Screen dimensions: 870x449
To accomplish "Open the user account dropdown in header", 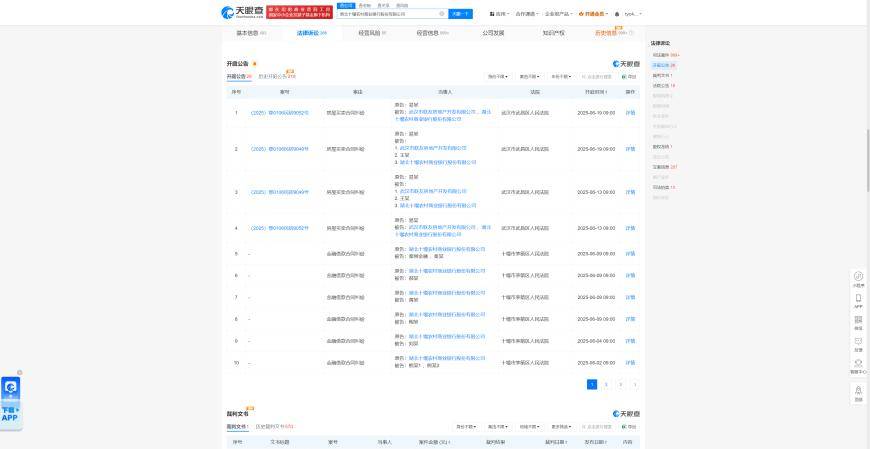I will click(633, 14).
